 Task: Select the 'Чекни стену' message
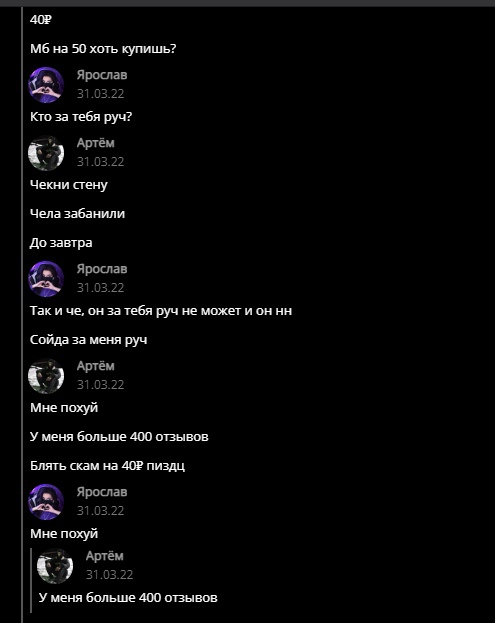click(69, 185)
